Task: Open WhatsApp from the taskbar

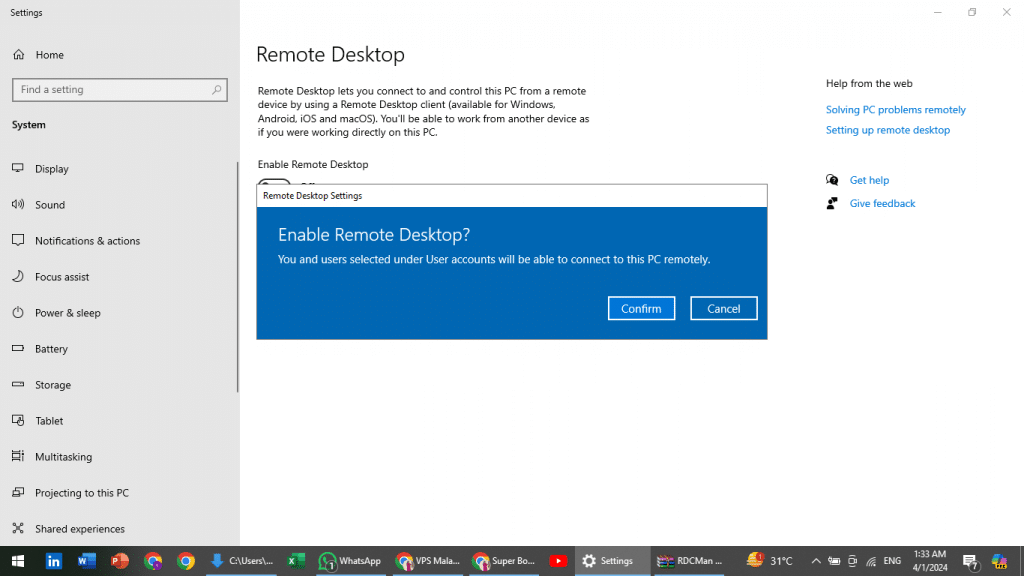Action: tap(350, 561)
